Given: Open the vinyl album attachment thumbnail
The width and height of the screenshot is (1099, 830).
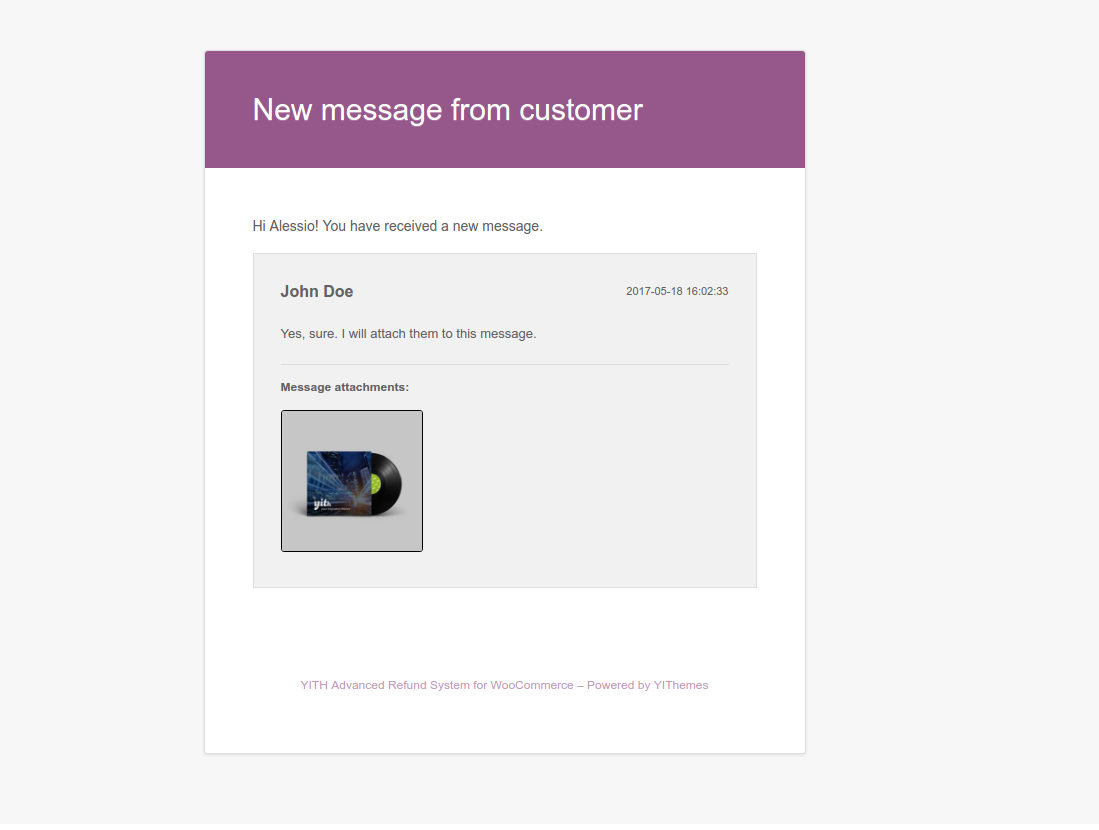Looking at the screenshot, I should point(351,480).
